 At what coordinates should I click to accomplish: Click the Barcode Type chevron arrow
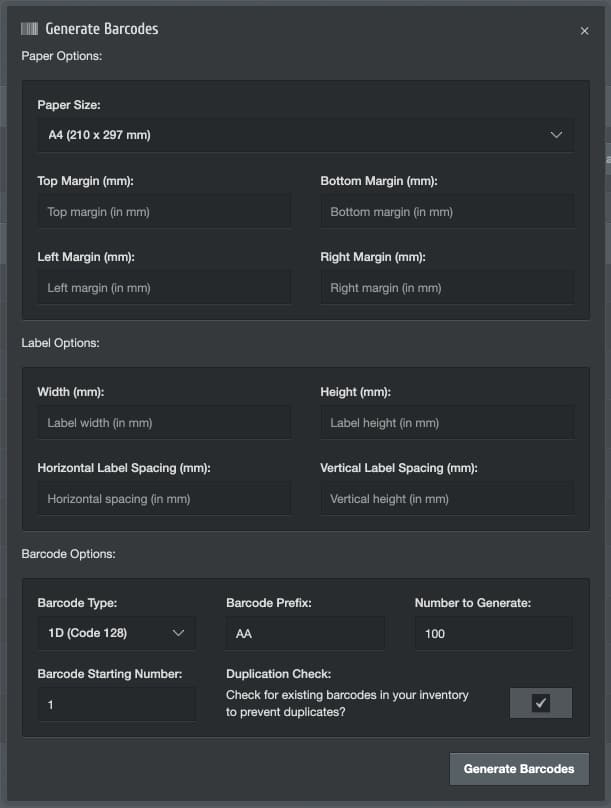point(179,633)
